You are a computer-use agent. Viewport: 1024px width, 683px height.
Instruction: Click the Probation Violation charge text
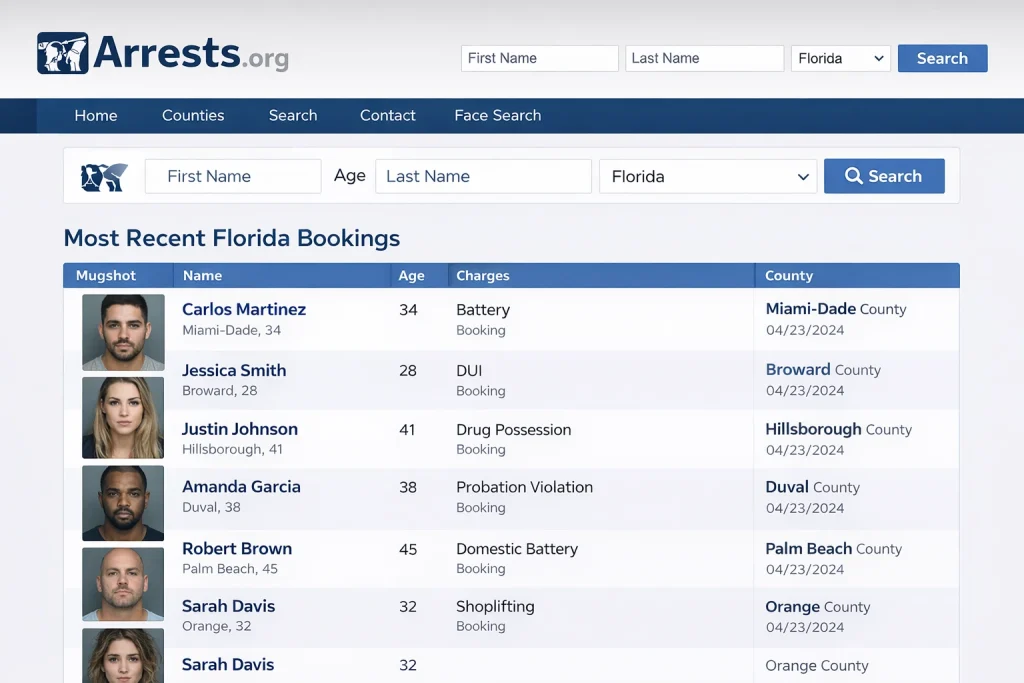(524, 487)
